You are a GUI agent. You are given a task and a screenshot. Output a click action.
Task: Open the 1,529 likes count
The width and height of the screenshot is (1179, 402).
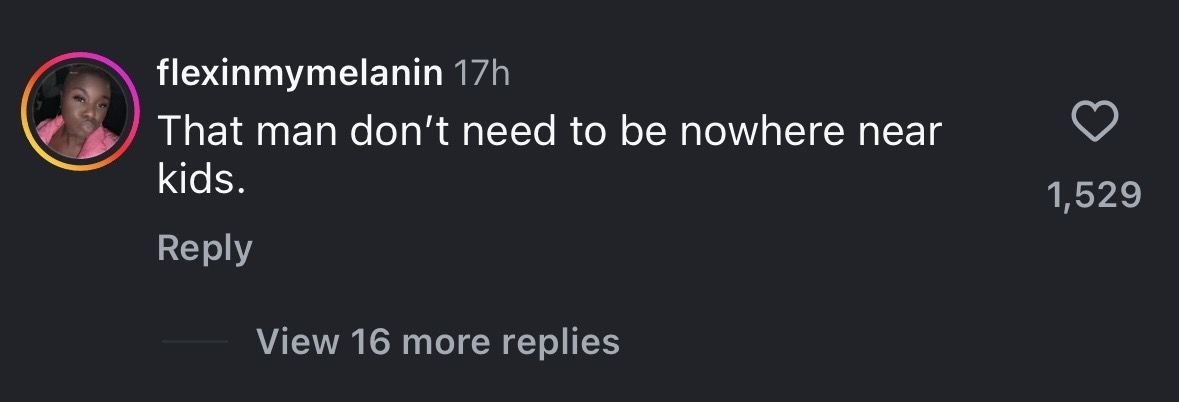click(x=1094, y=195)
